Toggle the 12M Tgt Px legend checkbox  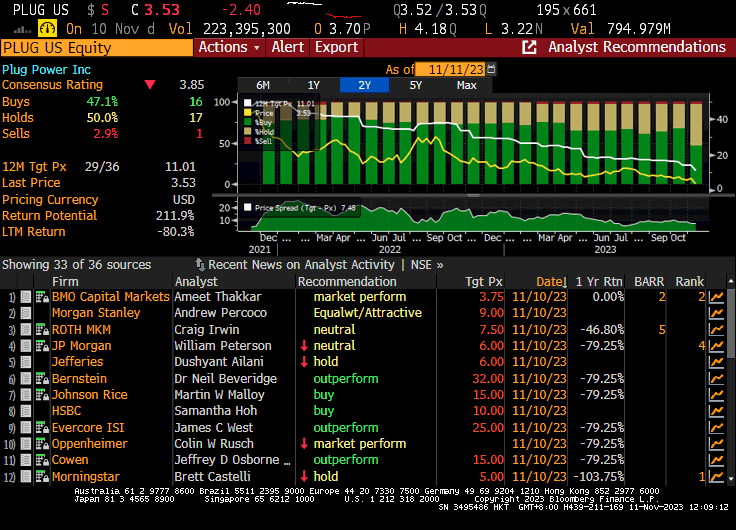pyautogui.click(x=248, y=102)
